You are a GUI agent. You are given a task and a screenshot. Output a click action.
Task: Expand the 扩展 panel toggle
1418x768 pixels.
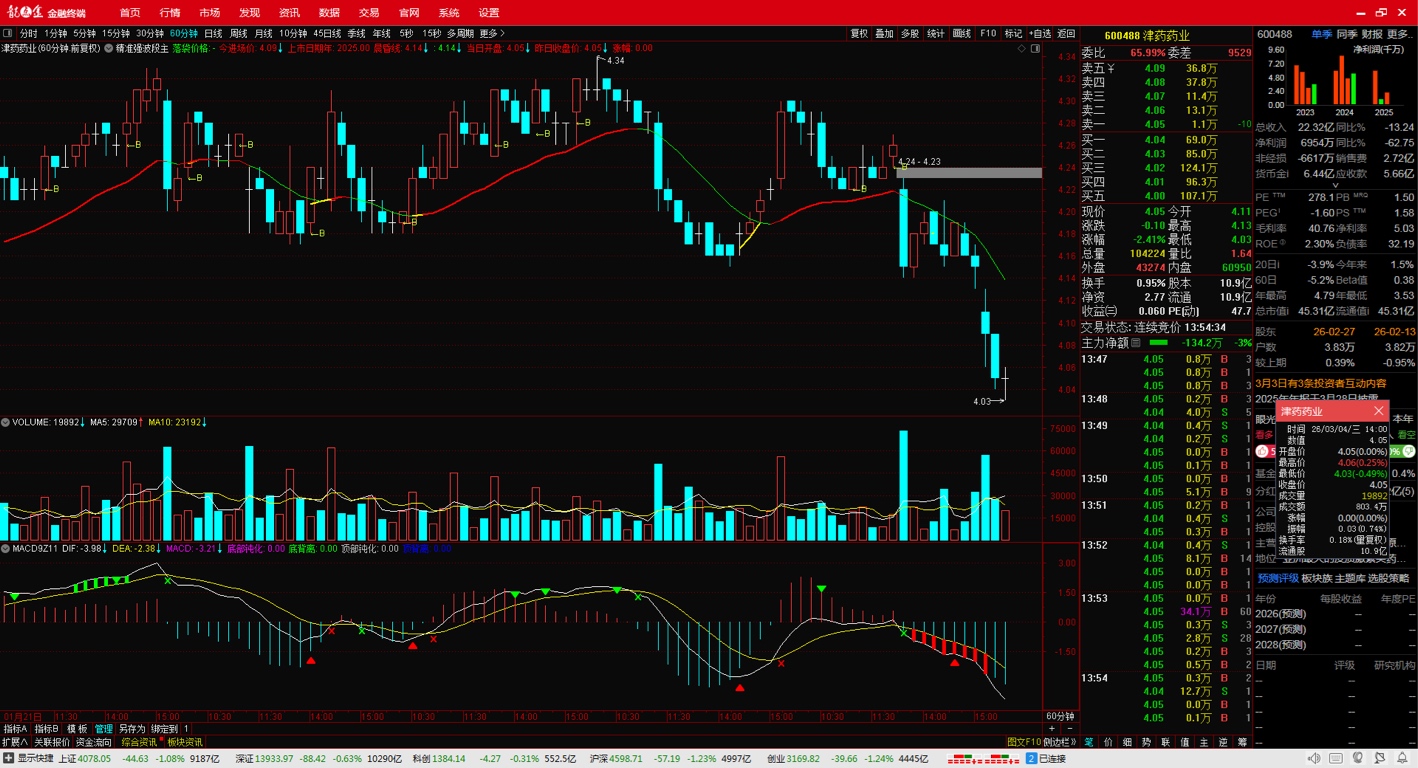[15, 742]
